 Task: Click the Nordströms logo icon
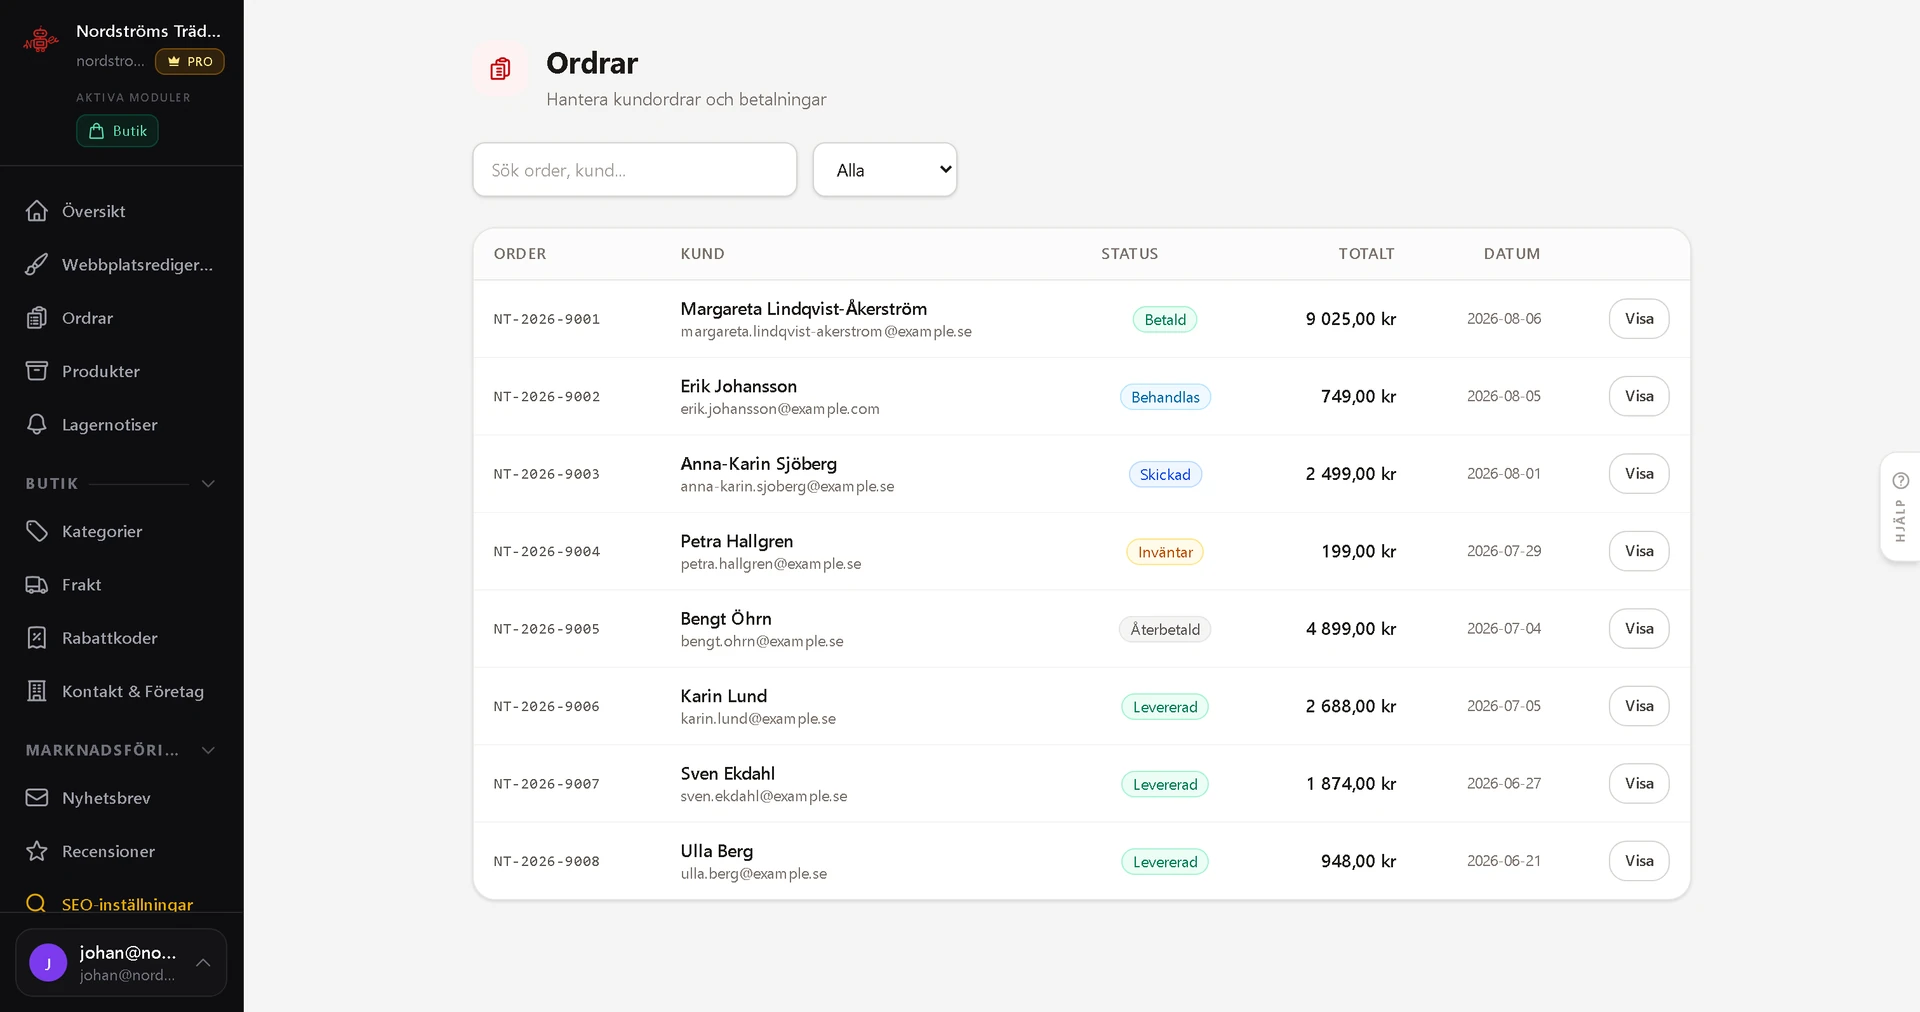point(41,40)
